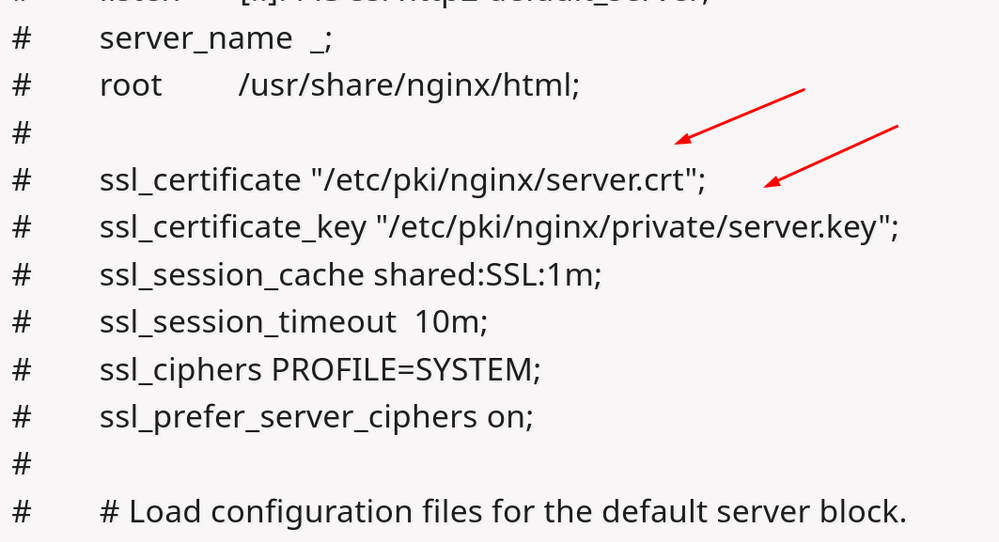Click the "/etc/pki/nginx/server.crt" path
The width and height of the screenshot is (999, 542).
(506, 181)
